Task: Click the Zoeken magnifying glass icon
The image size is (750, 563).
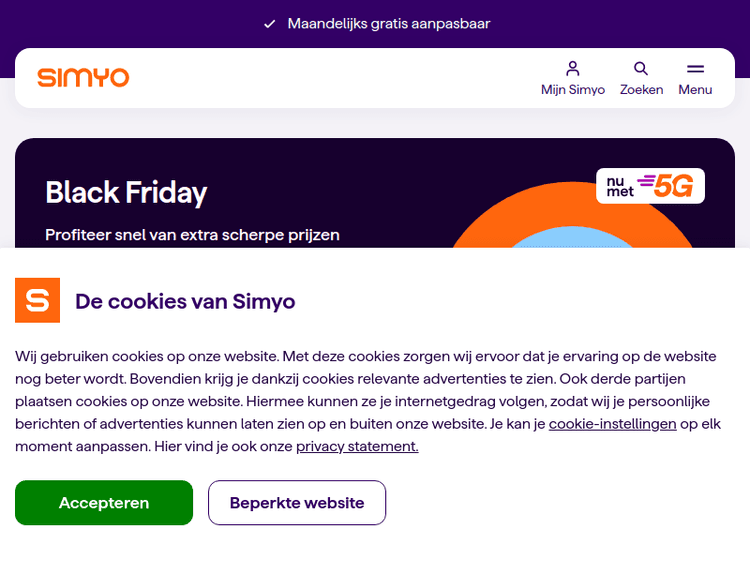Action: 641,69
